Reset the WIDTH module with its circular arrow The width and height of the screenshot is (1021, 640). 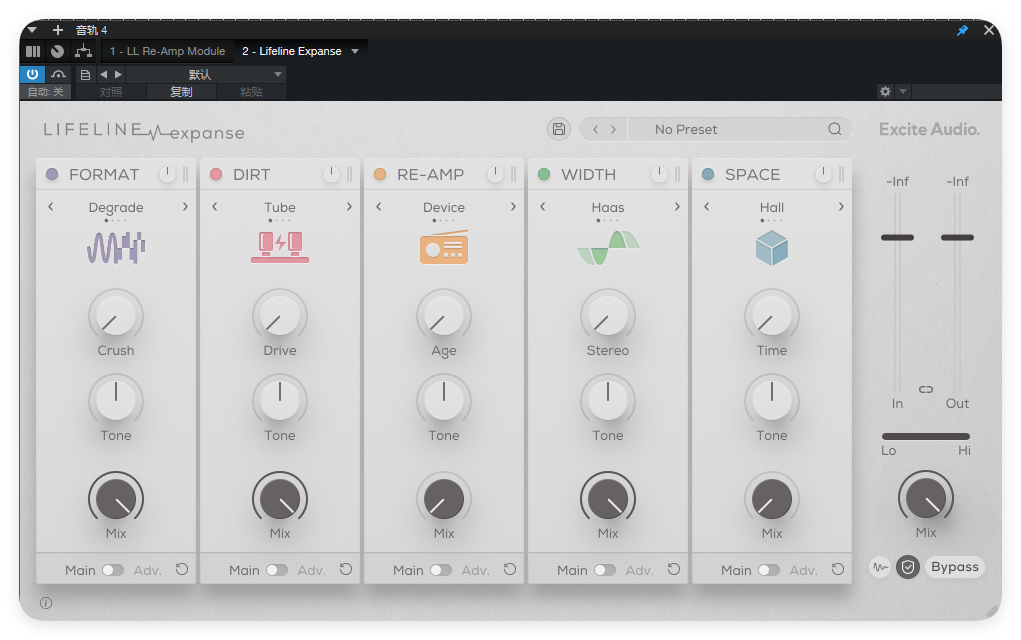point(674,570)
